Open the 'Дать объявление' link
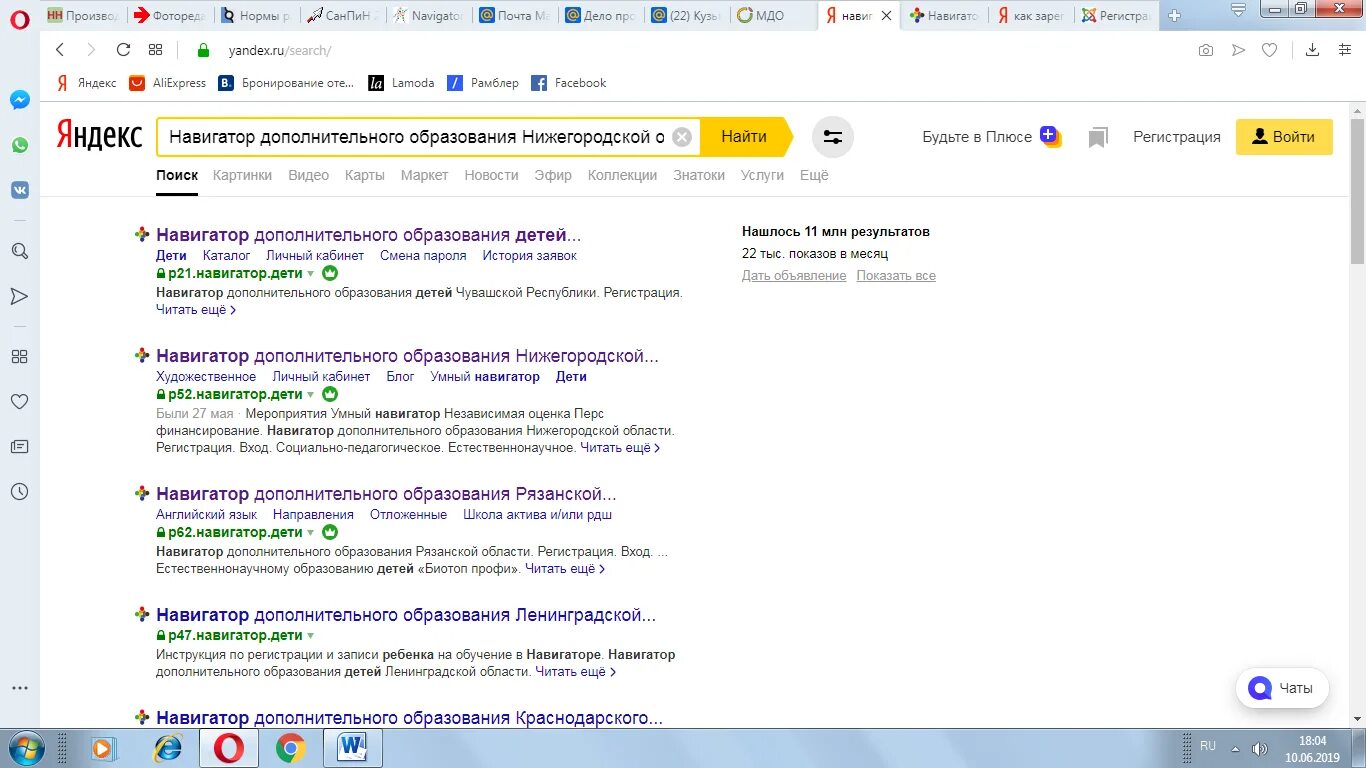 pos(794,276)
